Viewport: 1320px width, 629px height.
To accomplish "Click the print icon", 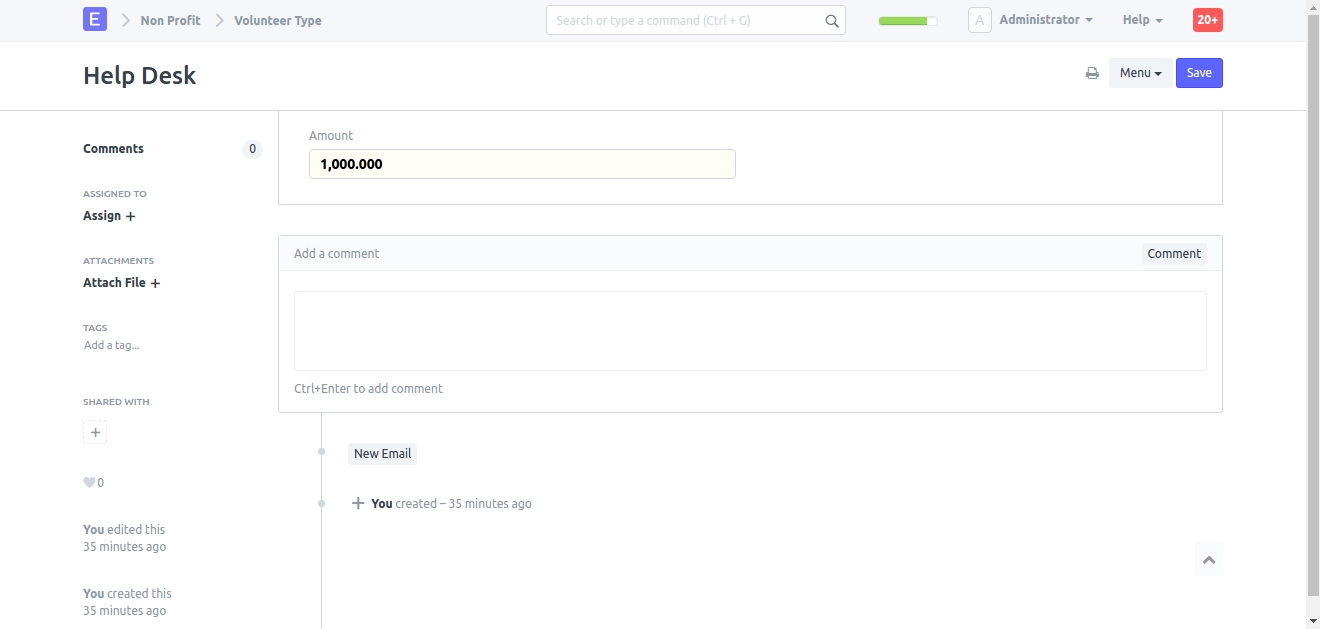I will click(1092, 73).
